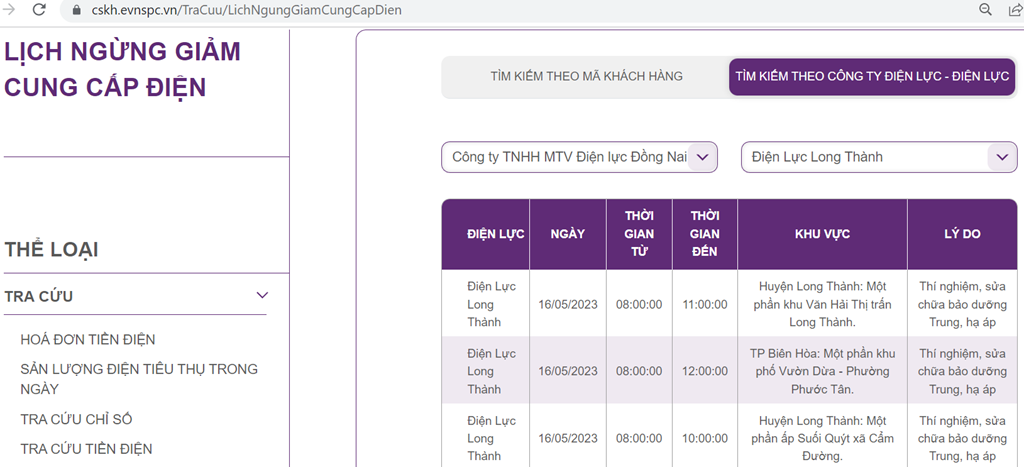This screenshot has height=467, width=1024.
Task: Open the Công ty TNHH MTV Điện lực Đồng Nai dropdown
Action: pyautogui.click(x=579, y=157)
